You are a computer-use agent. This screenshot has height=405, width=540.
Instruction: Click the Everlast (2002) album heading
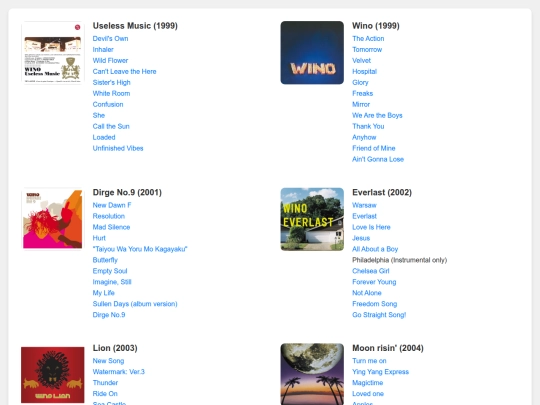click(382, 193)
